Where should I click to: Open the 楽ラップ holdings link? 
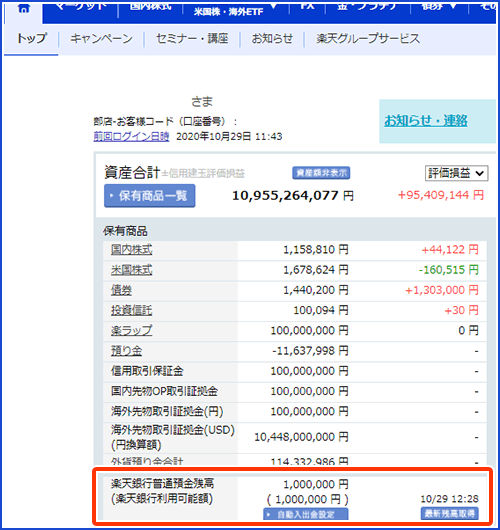[132, 330]
